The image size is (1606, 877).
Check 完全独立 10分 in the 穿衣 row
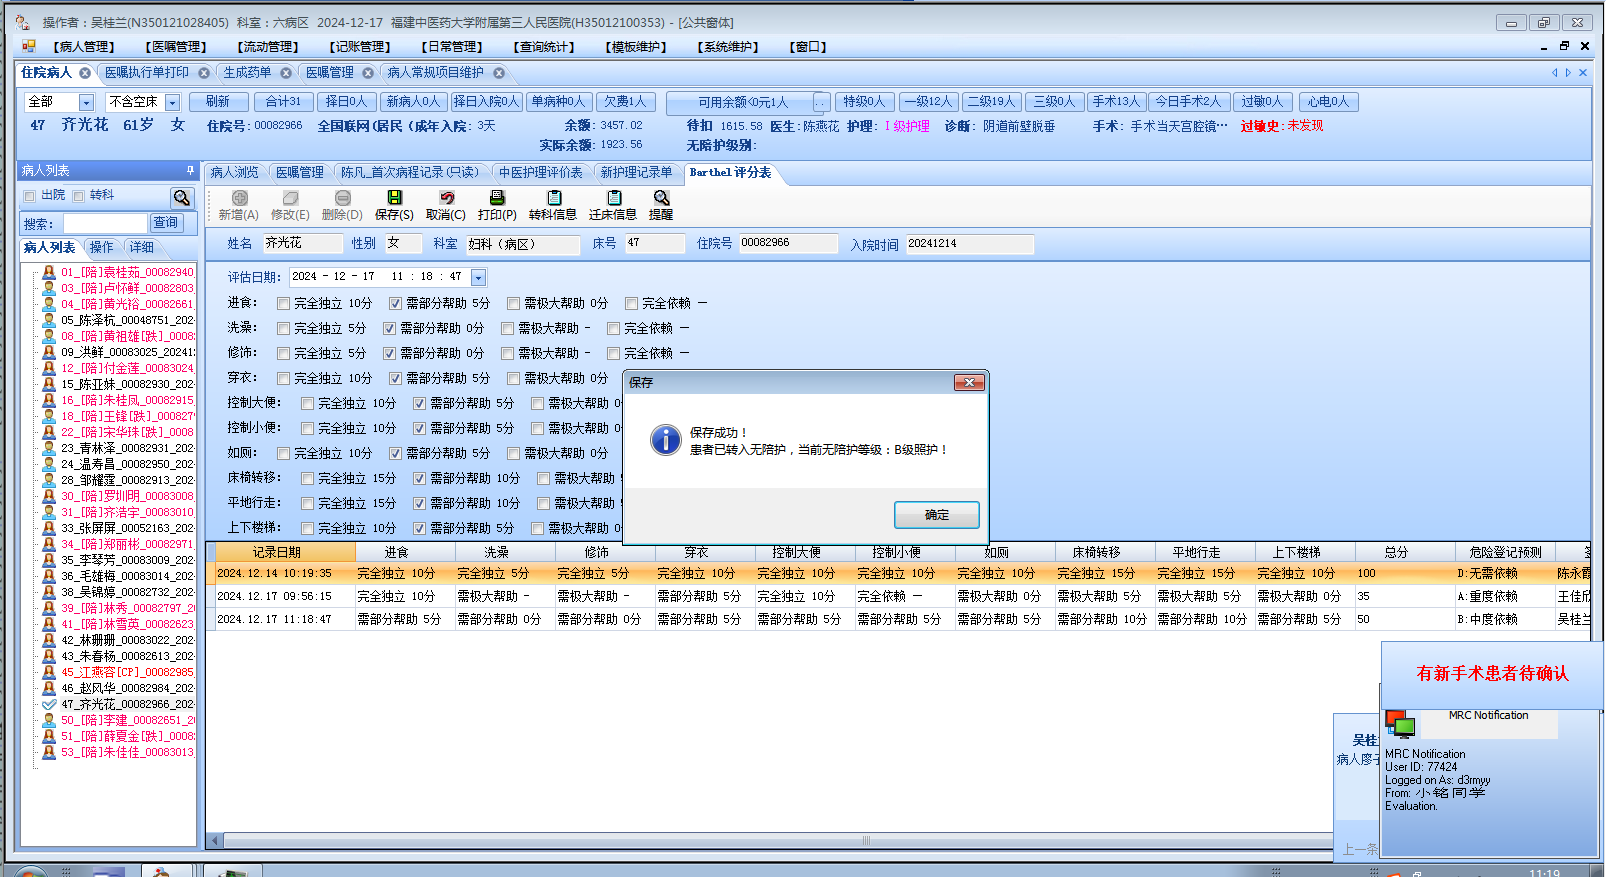284,378
